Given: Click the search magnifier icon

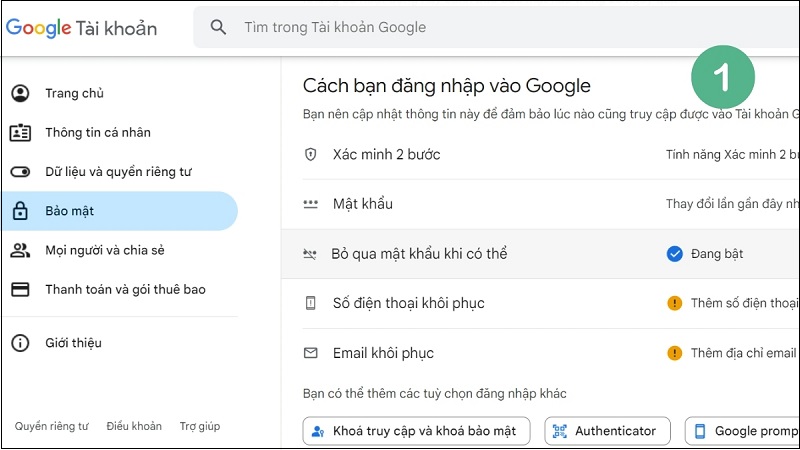Looking at the screenshot, I should tap(218, 27).
